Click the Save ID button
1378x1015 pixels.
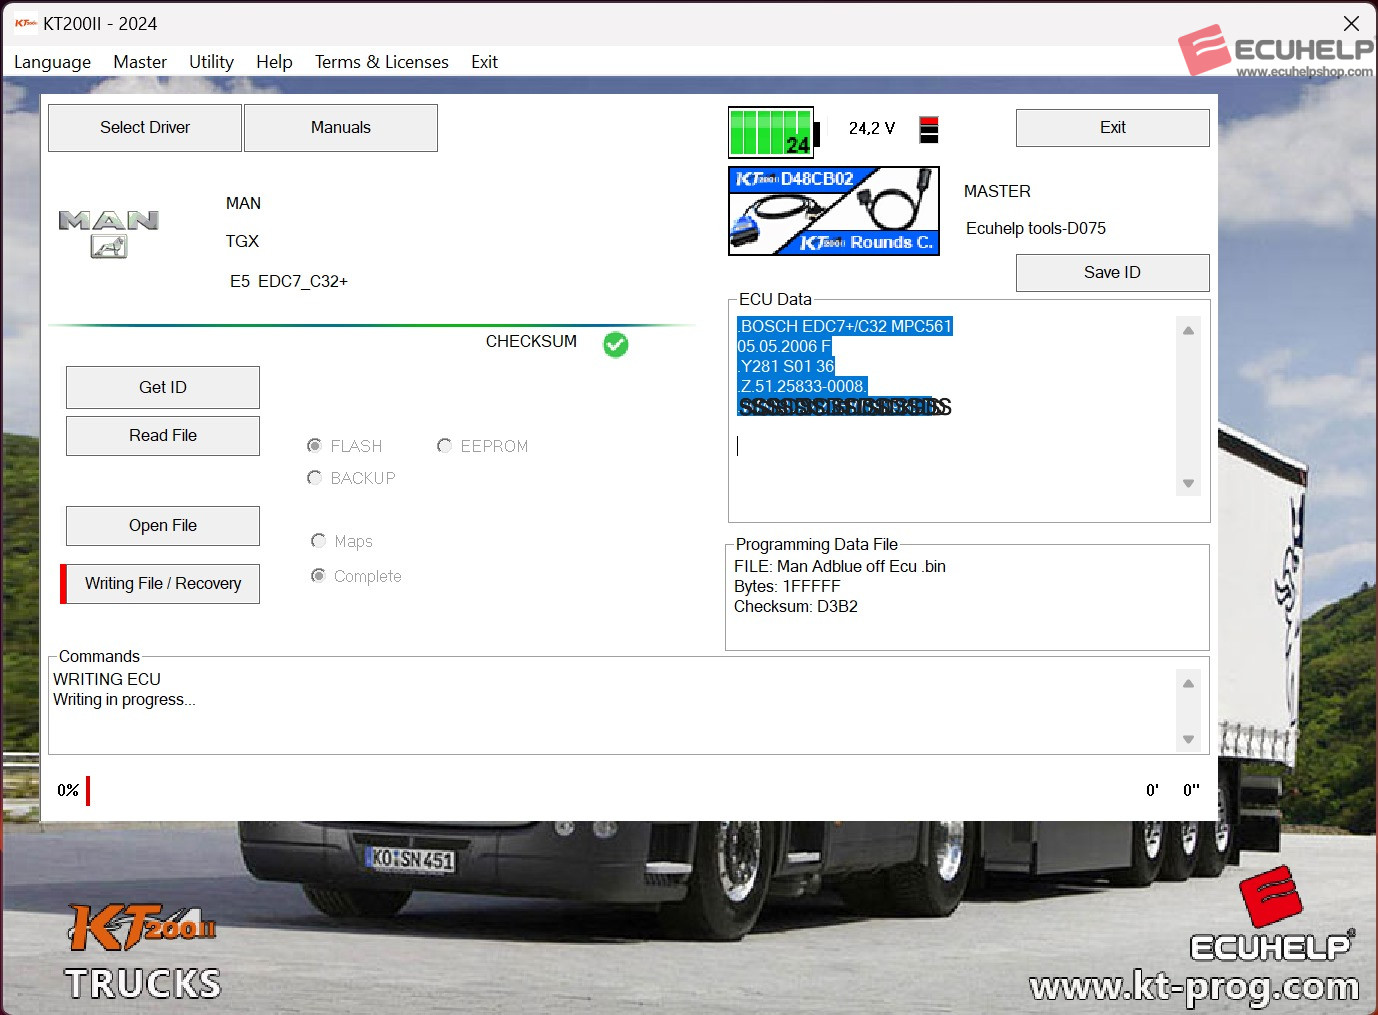tap(1112, 273)
